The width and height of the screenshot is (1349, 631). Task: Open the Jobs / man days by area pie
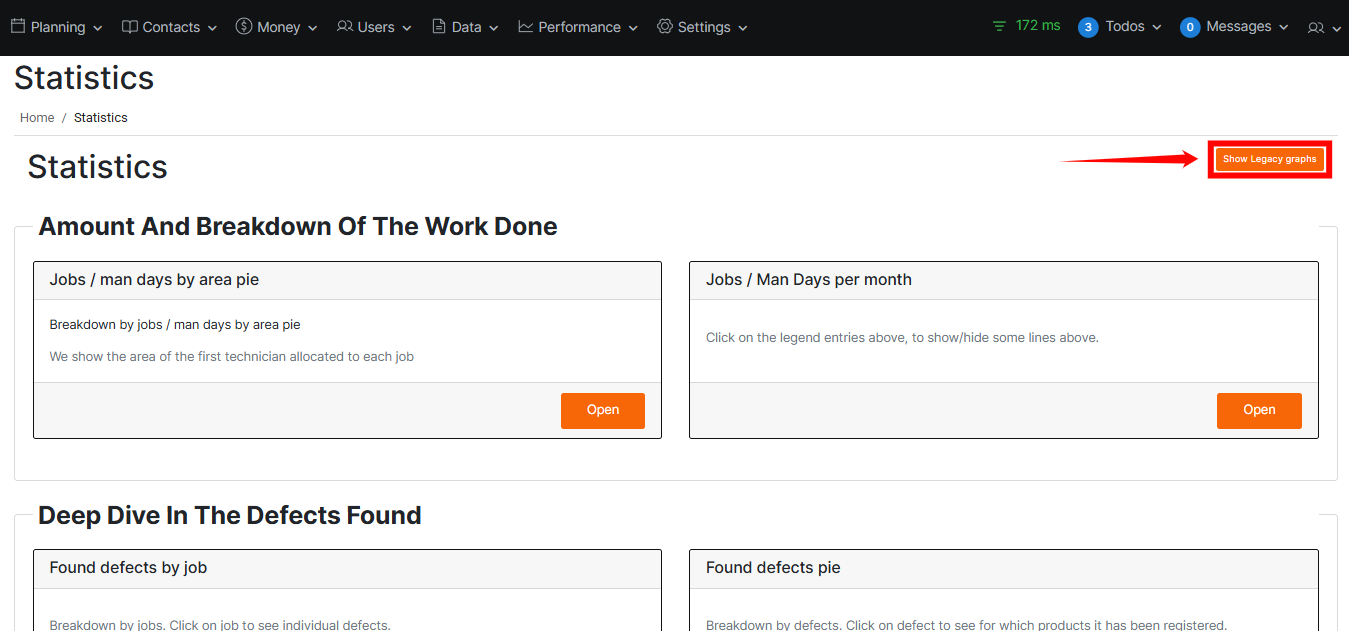tap(602, 410)
